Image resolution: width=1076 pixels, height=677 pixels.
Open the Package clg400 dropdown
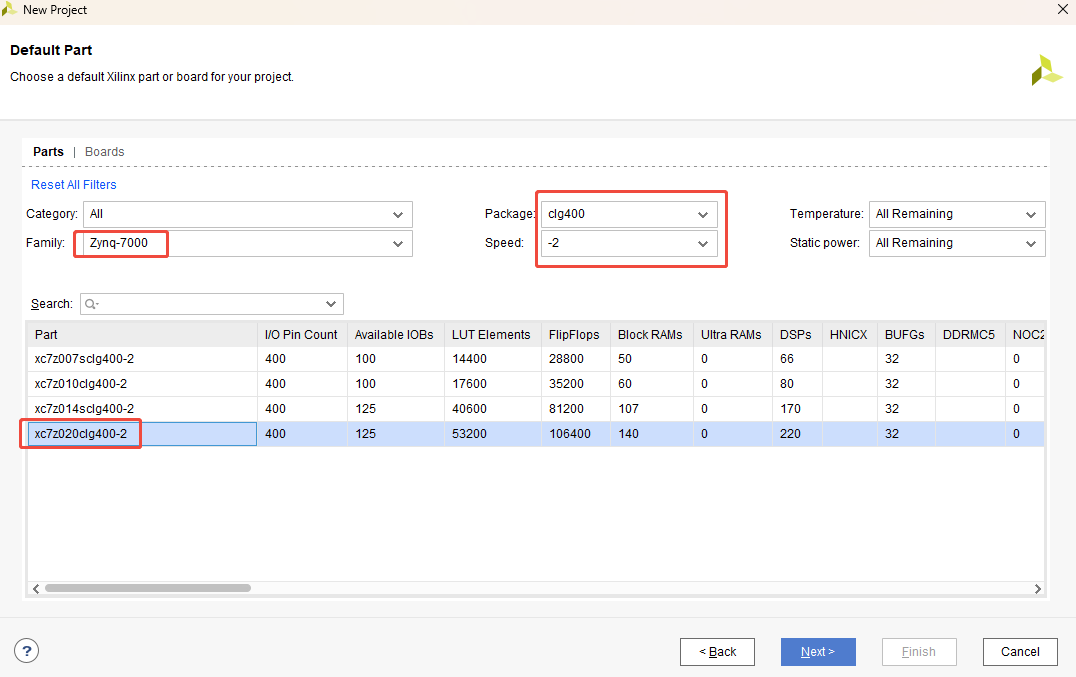click(629, 214)
